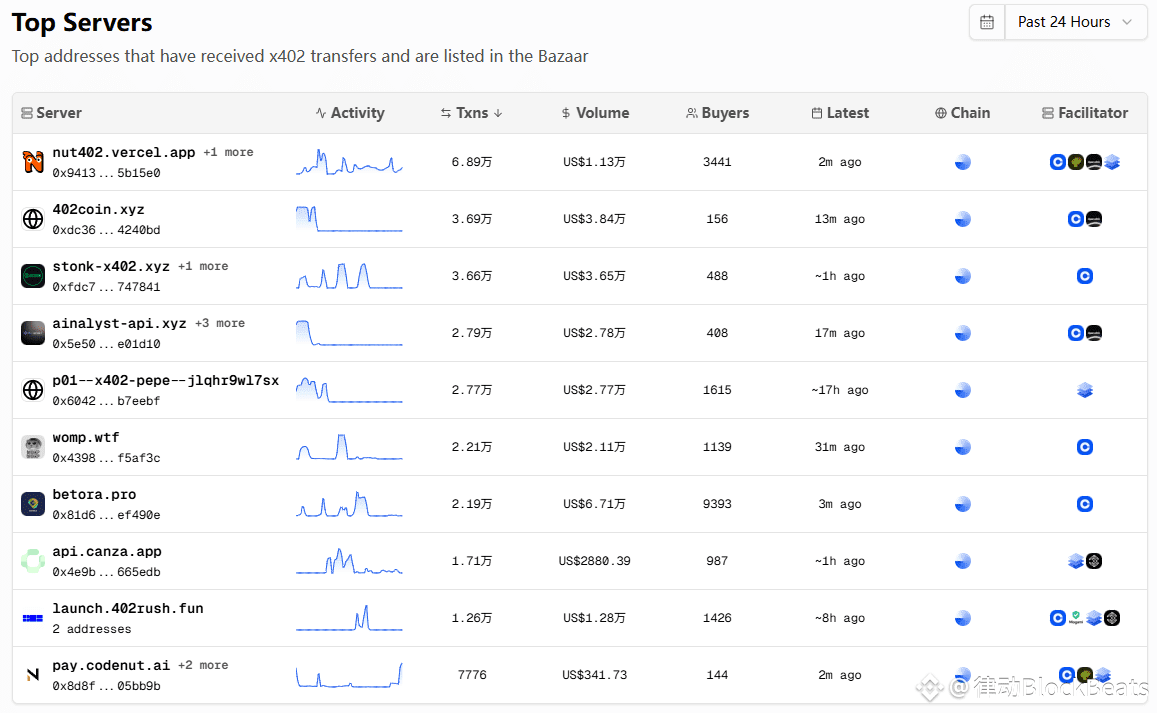Image resolution: width=1157 pixels, height=713 pixels.
Task: Click the womp.wtf avatar icon
Action: click(33, 447)
